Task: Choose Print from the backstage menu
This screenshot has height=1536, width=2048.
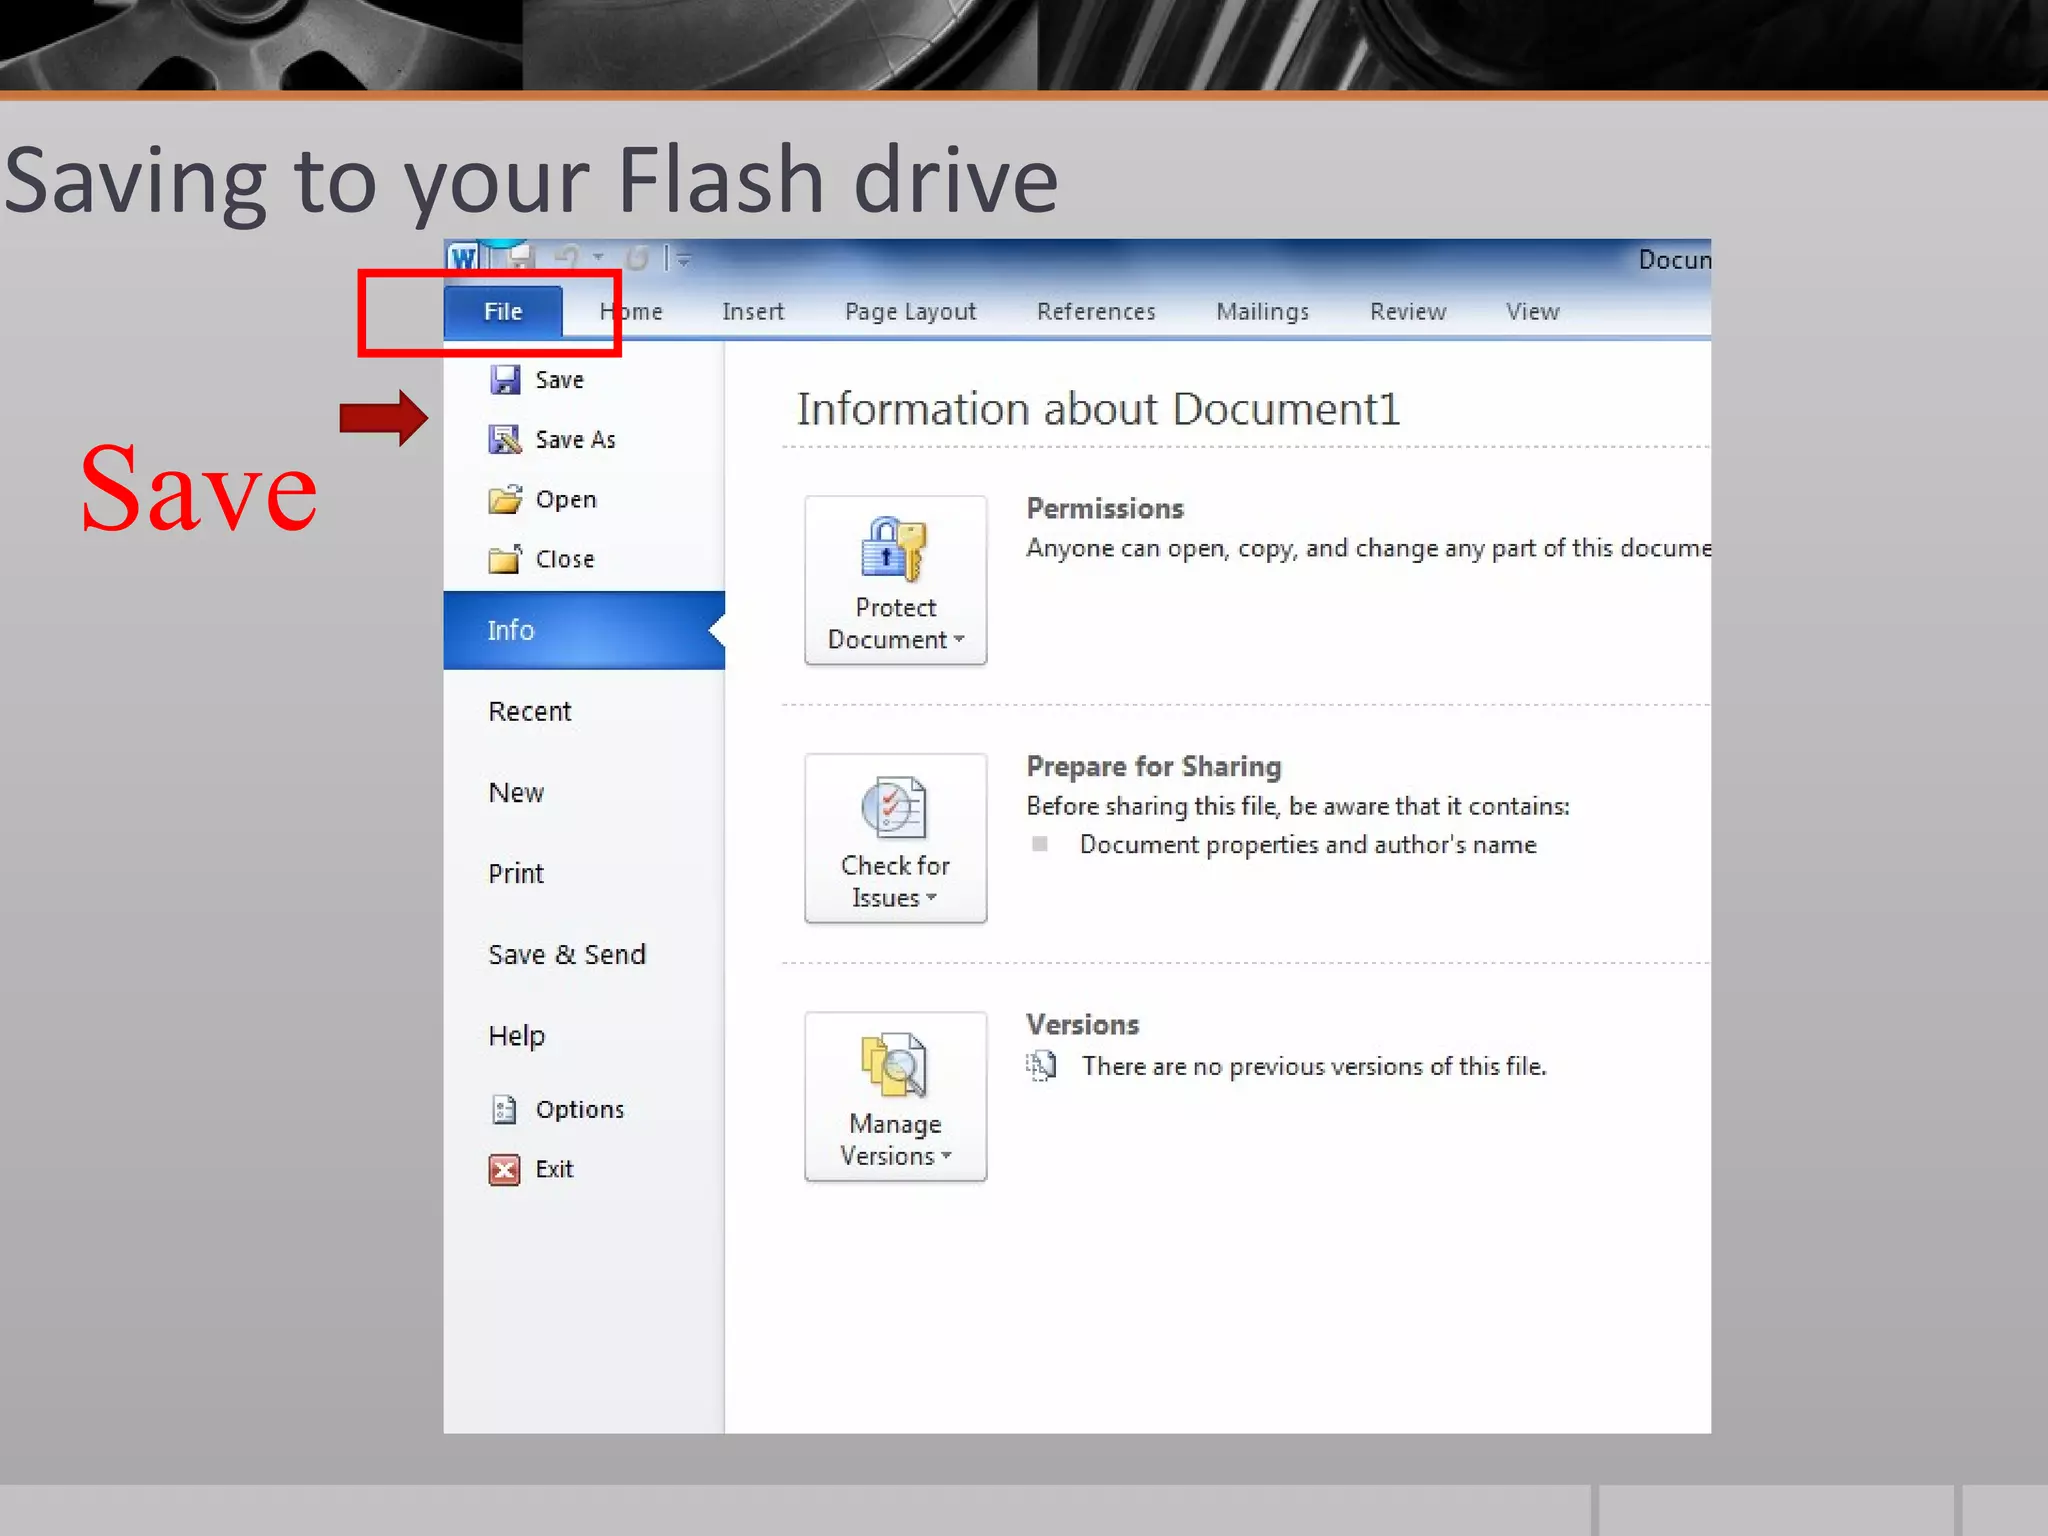Action: [516, 874]
